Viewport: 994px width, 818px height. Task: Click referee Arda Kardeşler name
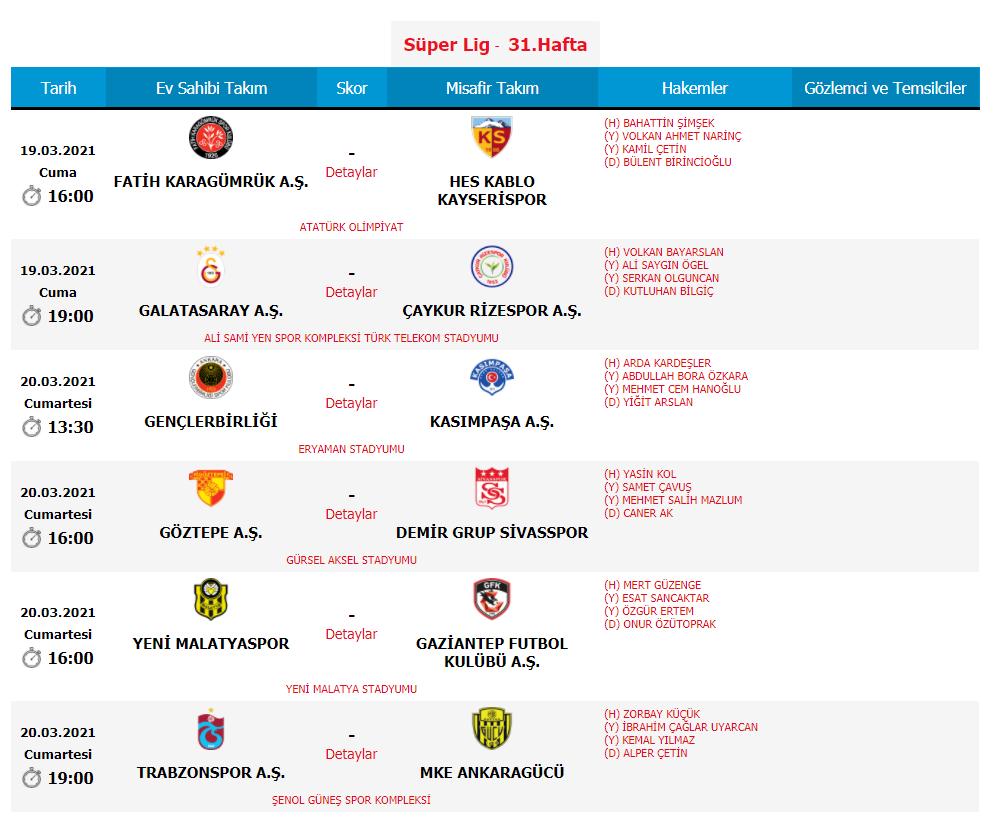point(667,363)
